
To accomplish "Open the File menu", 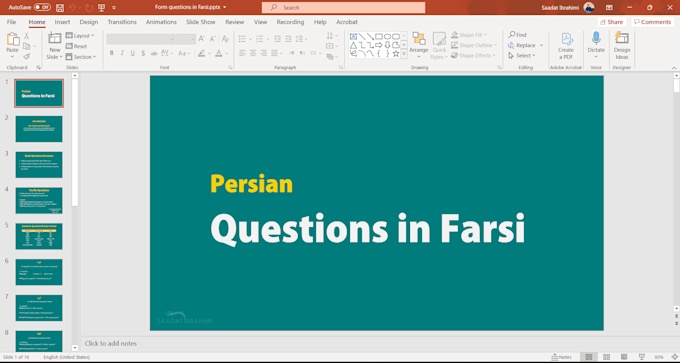I will [11, 22].
